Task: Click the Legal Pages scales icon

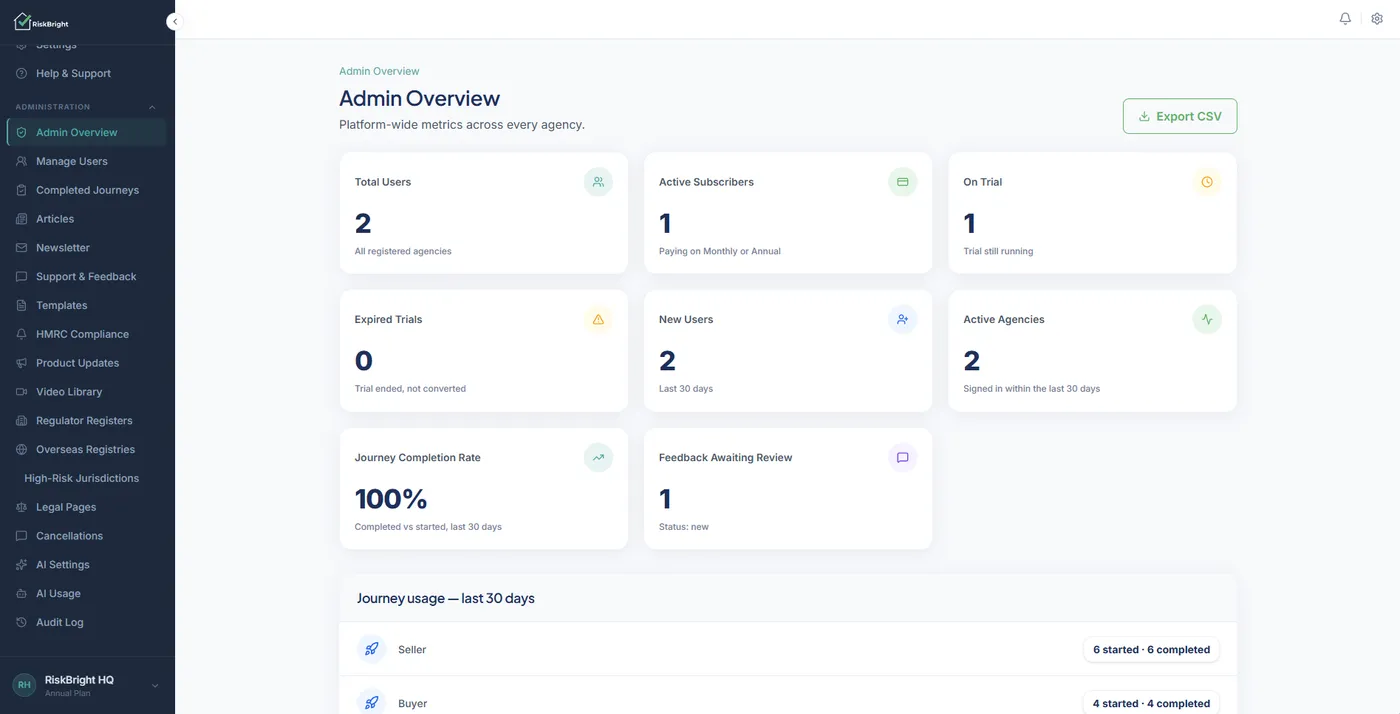Action: 22,507
